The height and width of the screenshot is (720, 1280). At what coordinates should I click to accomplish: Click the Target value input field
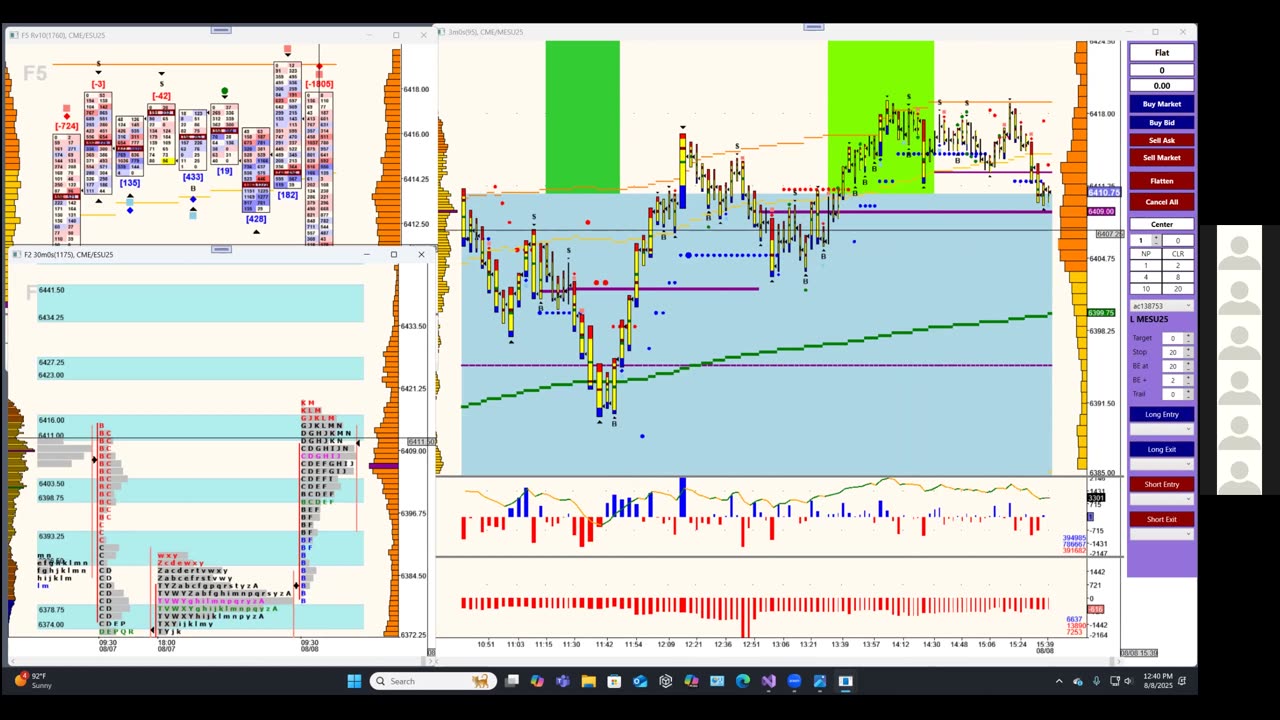[1172, 338]
